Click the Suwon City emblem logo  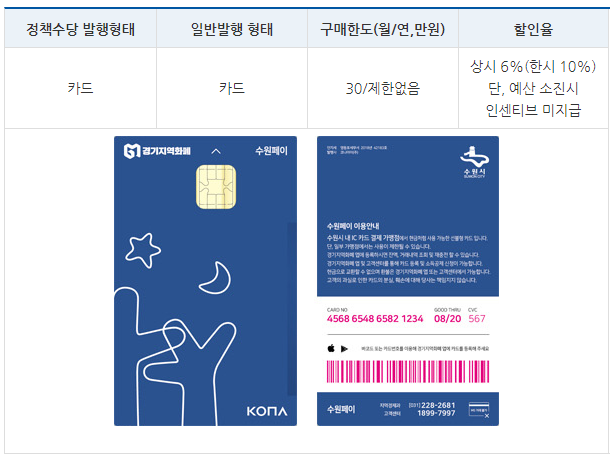tap(474, 162)
